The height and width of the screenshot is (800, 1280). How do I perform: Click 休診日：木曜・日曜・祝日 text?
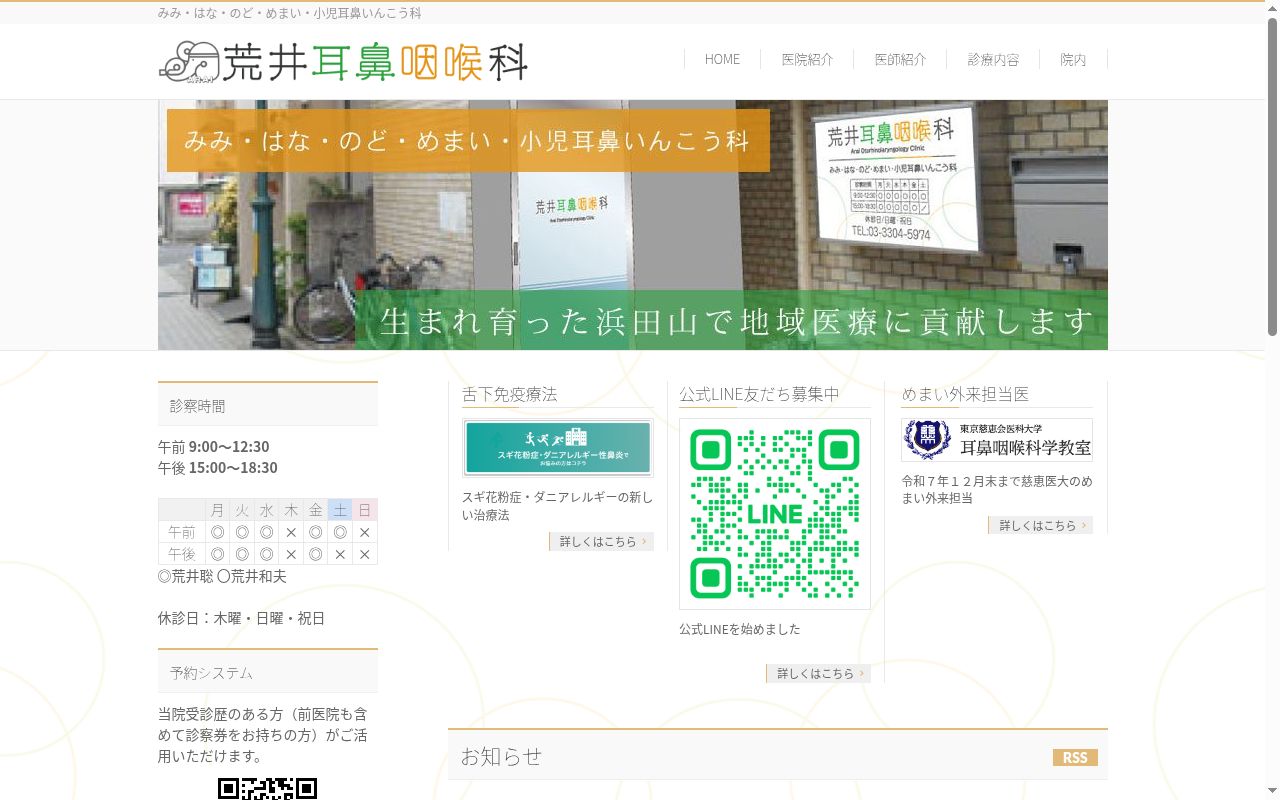coord(241,618)
